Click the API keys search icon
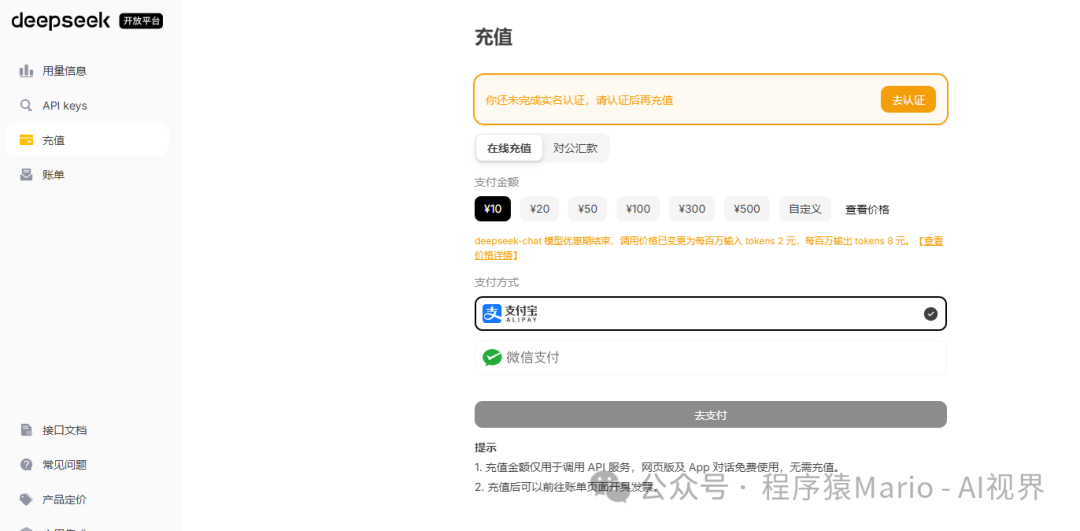The height and width of the screenshot is (531, 1080). point(26,105)
